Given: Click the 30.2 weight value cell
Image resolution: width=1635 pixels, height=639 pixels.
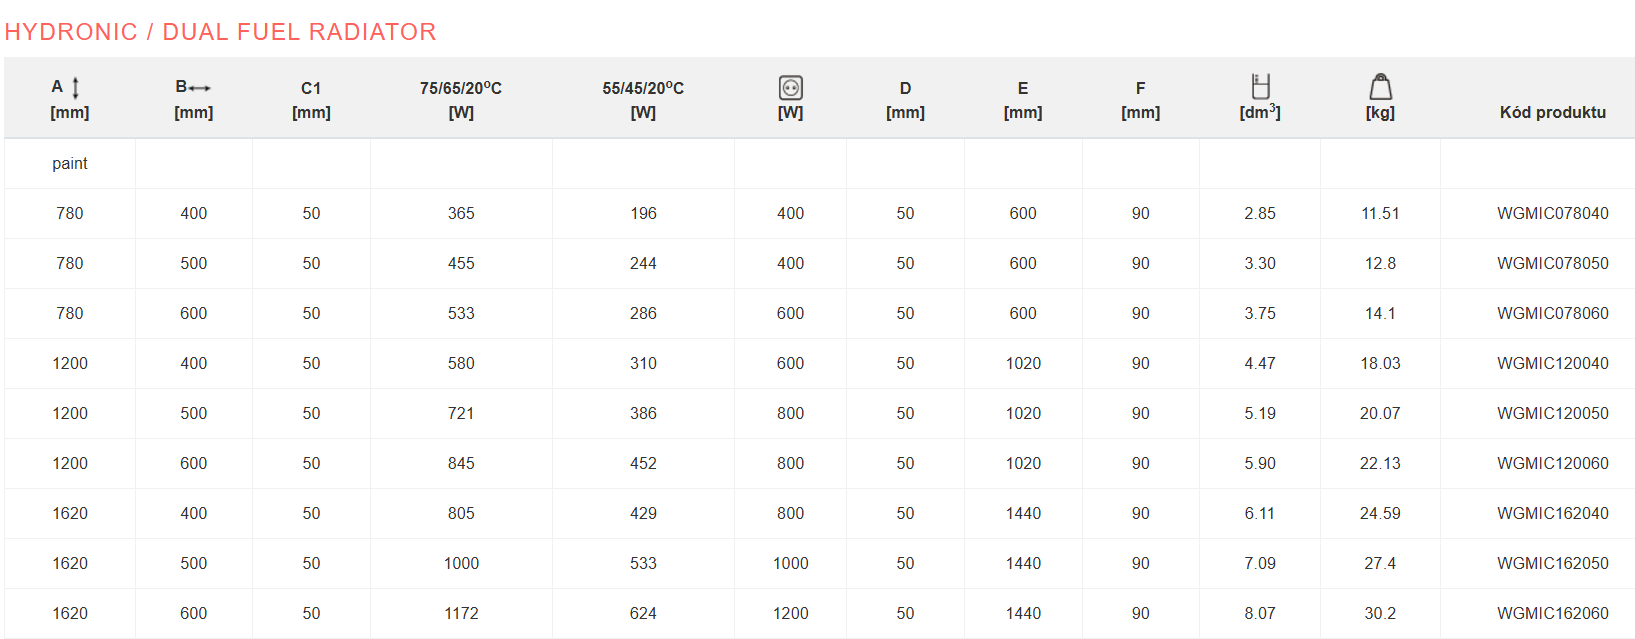Looking at the screenshot, I should 1380,613.
